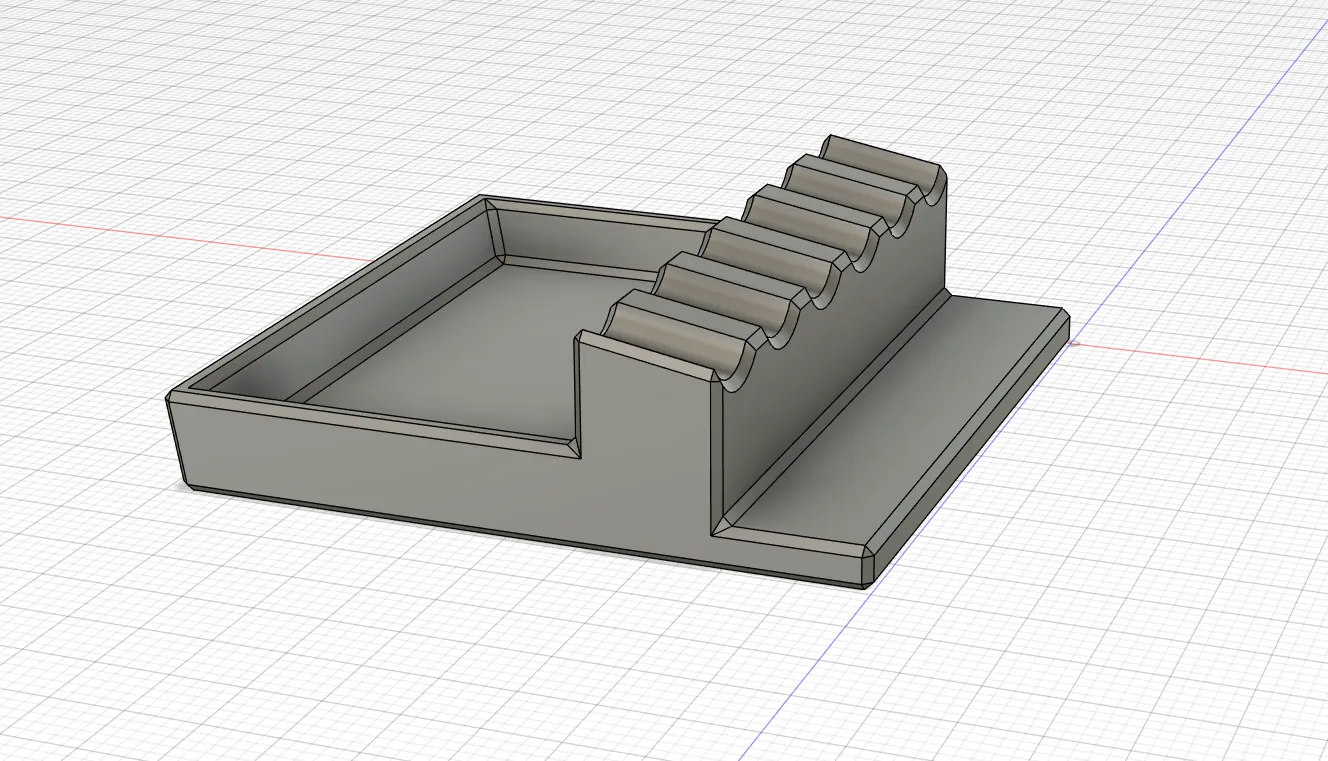Click the model's front-left vertical corner edge
1328x761 pixels.
tap(175, 440)
